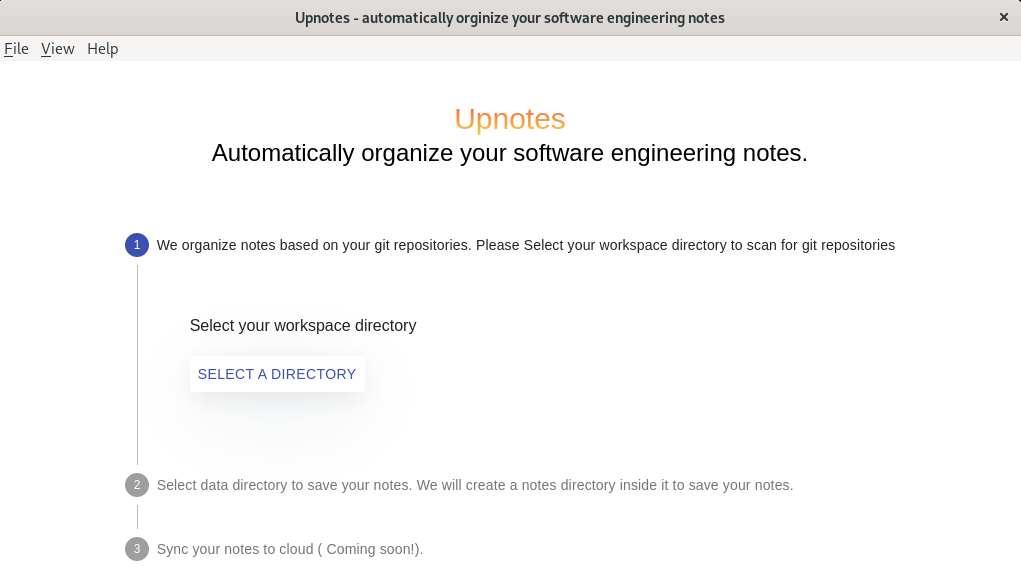Viewport: 1021px width, 586px height.
Task: Open the Help menu
Action: [x=102, y=49]
